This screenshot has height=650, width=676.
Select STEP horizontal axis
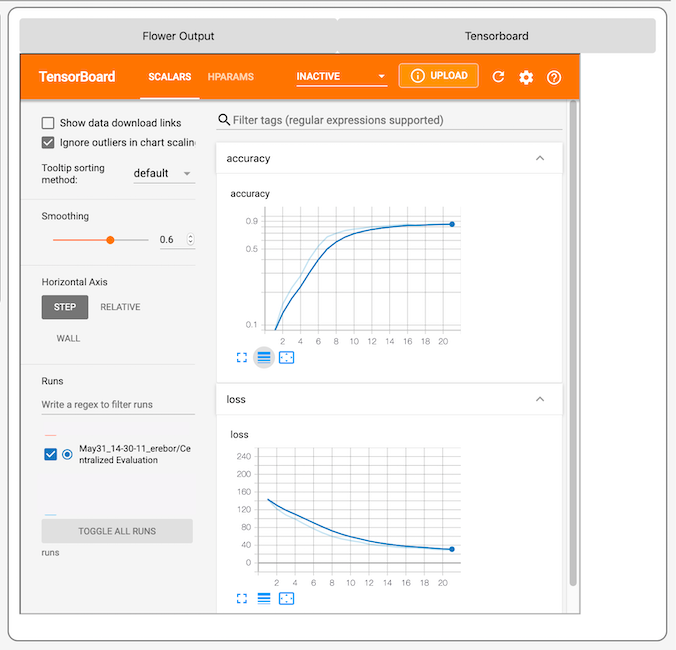click(65, 307)
